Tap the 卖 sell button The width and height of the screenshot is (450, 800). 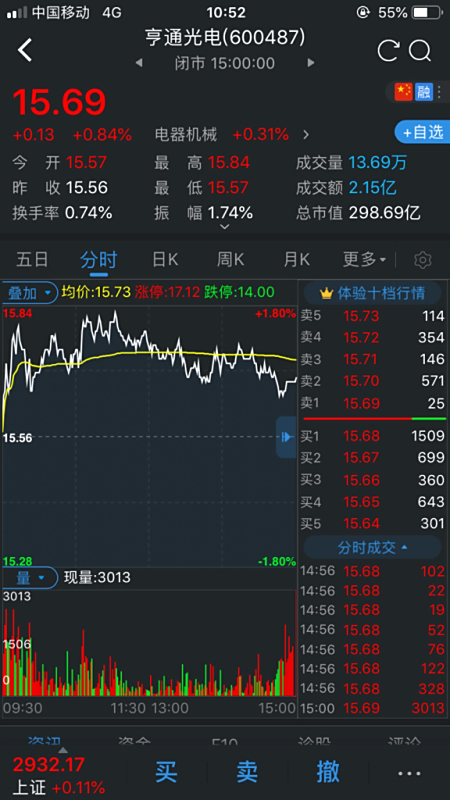tap(247, 772)
